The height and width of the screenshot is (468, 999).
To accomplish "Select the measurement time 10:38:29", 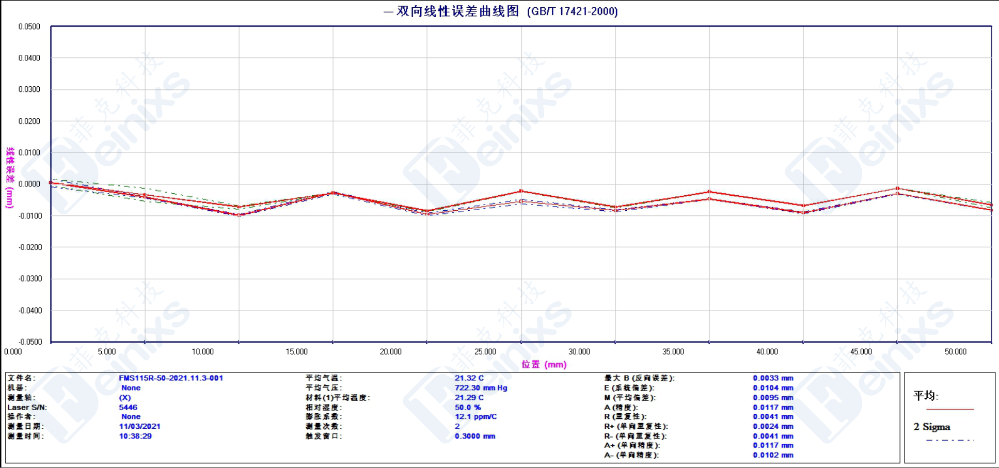I will [137, 436].
